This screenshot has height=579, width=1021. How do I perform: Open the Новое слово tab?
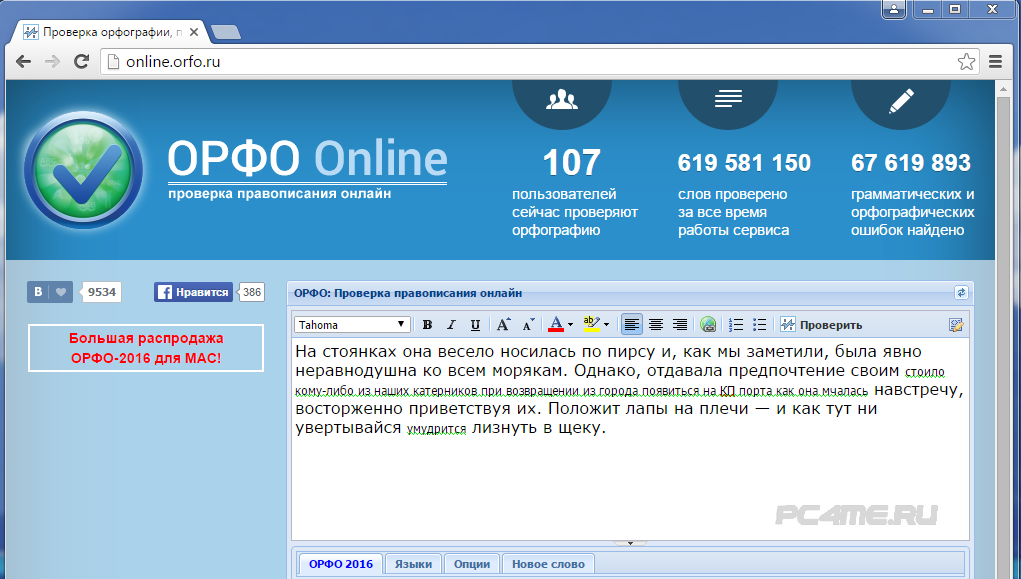(x=548, y=564)
